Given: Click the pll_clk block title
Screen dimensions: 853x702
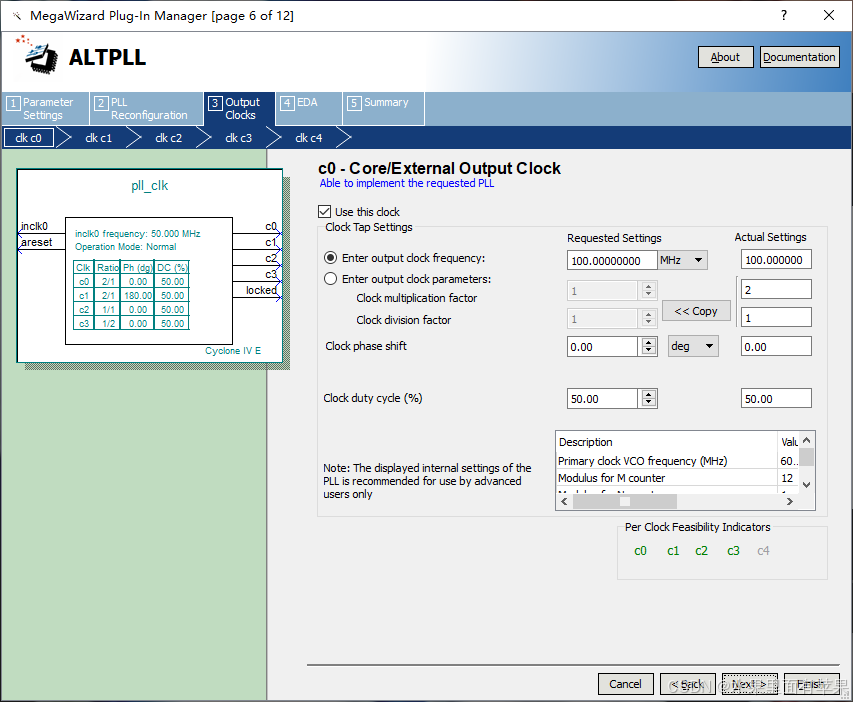Looking at the screenshot, I should [150, 186].
